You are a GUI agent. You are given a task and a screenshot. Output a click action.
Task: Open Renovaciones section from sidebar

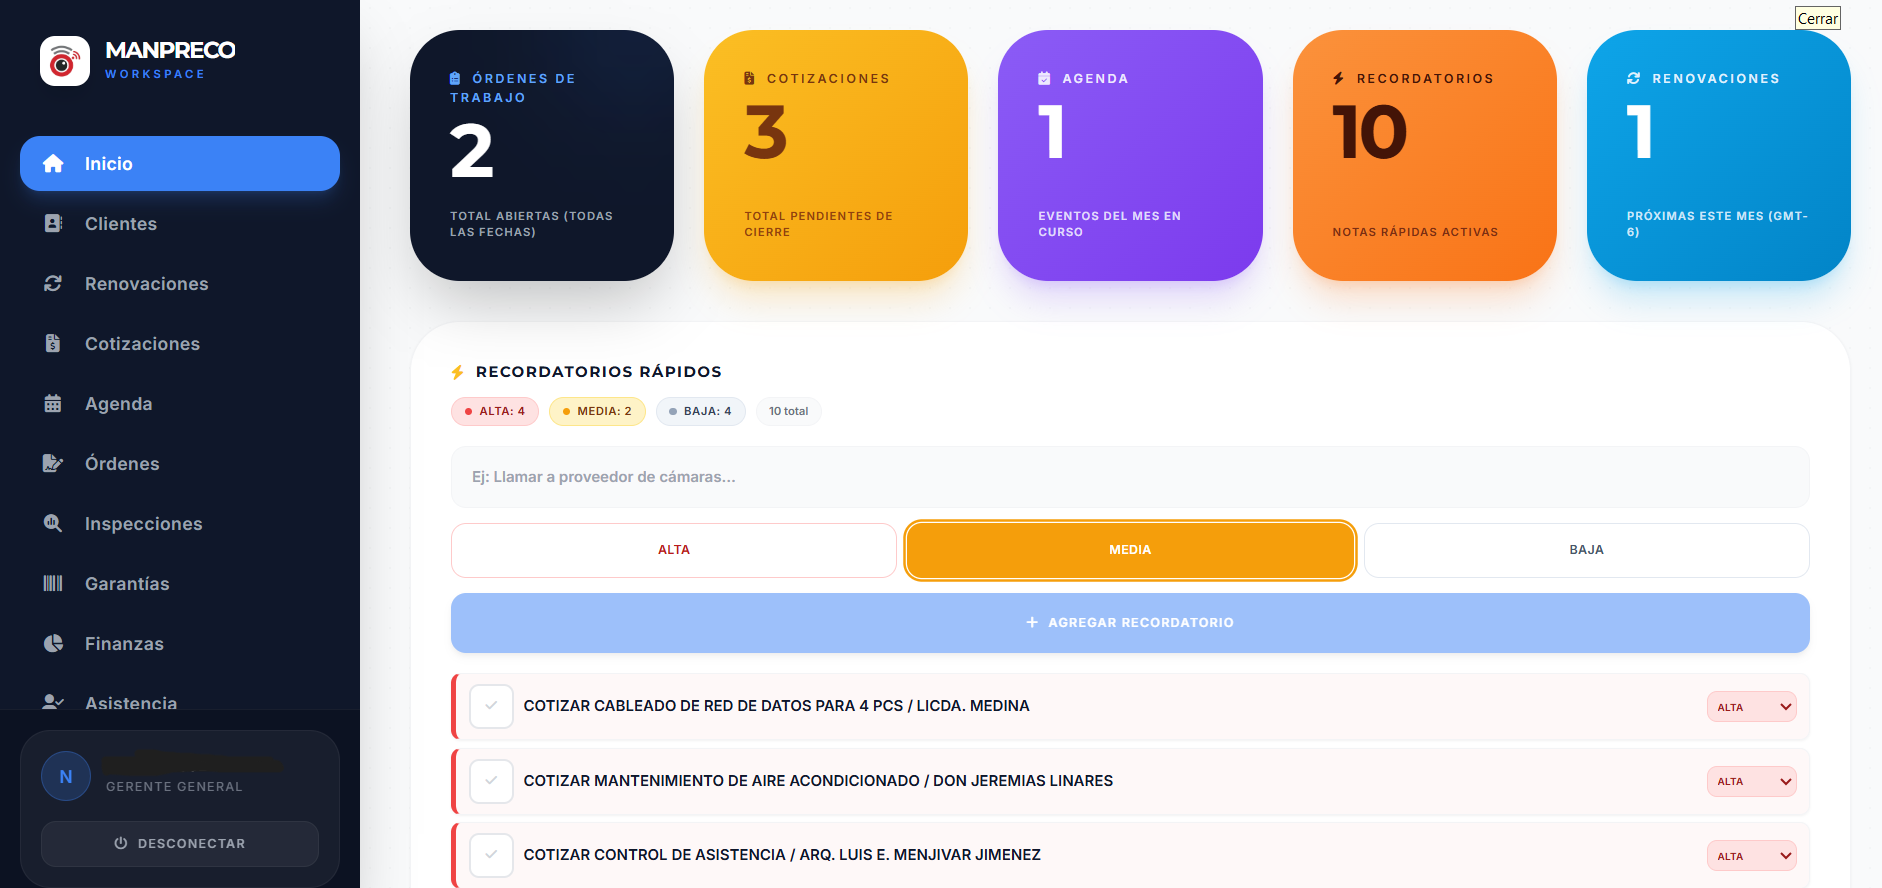coord(180,283)
